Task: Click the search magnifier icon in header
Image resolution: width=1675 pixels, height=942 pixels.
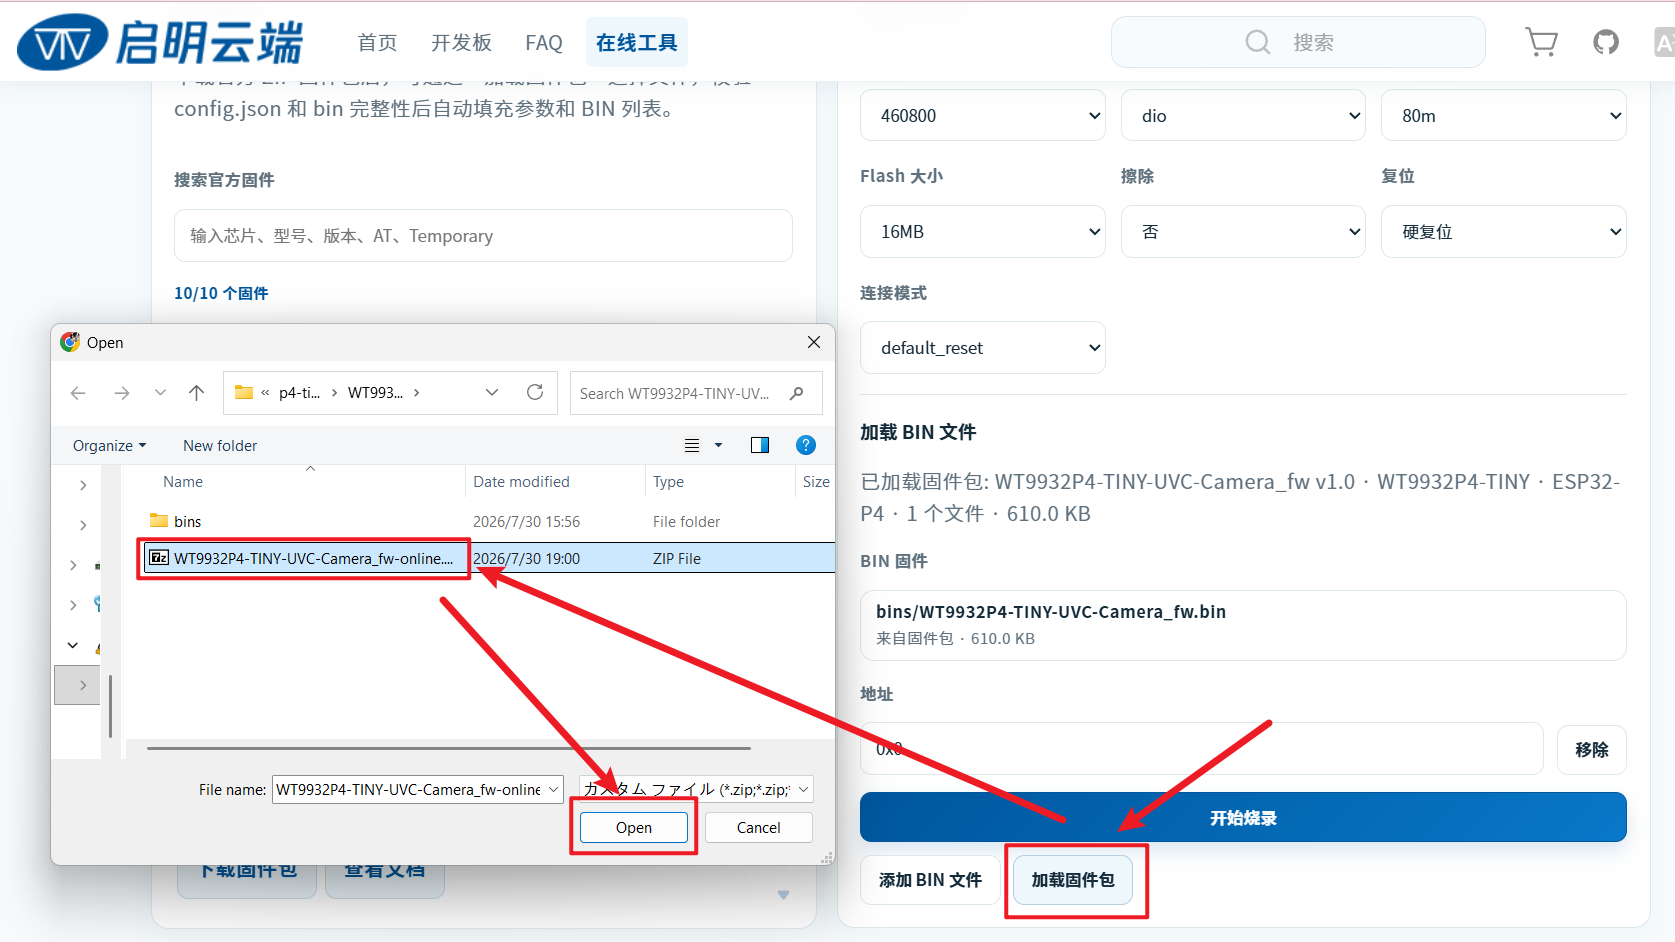Action: coord(1257,42)
